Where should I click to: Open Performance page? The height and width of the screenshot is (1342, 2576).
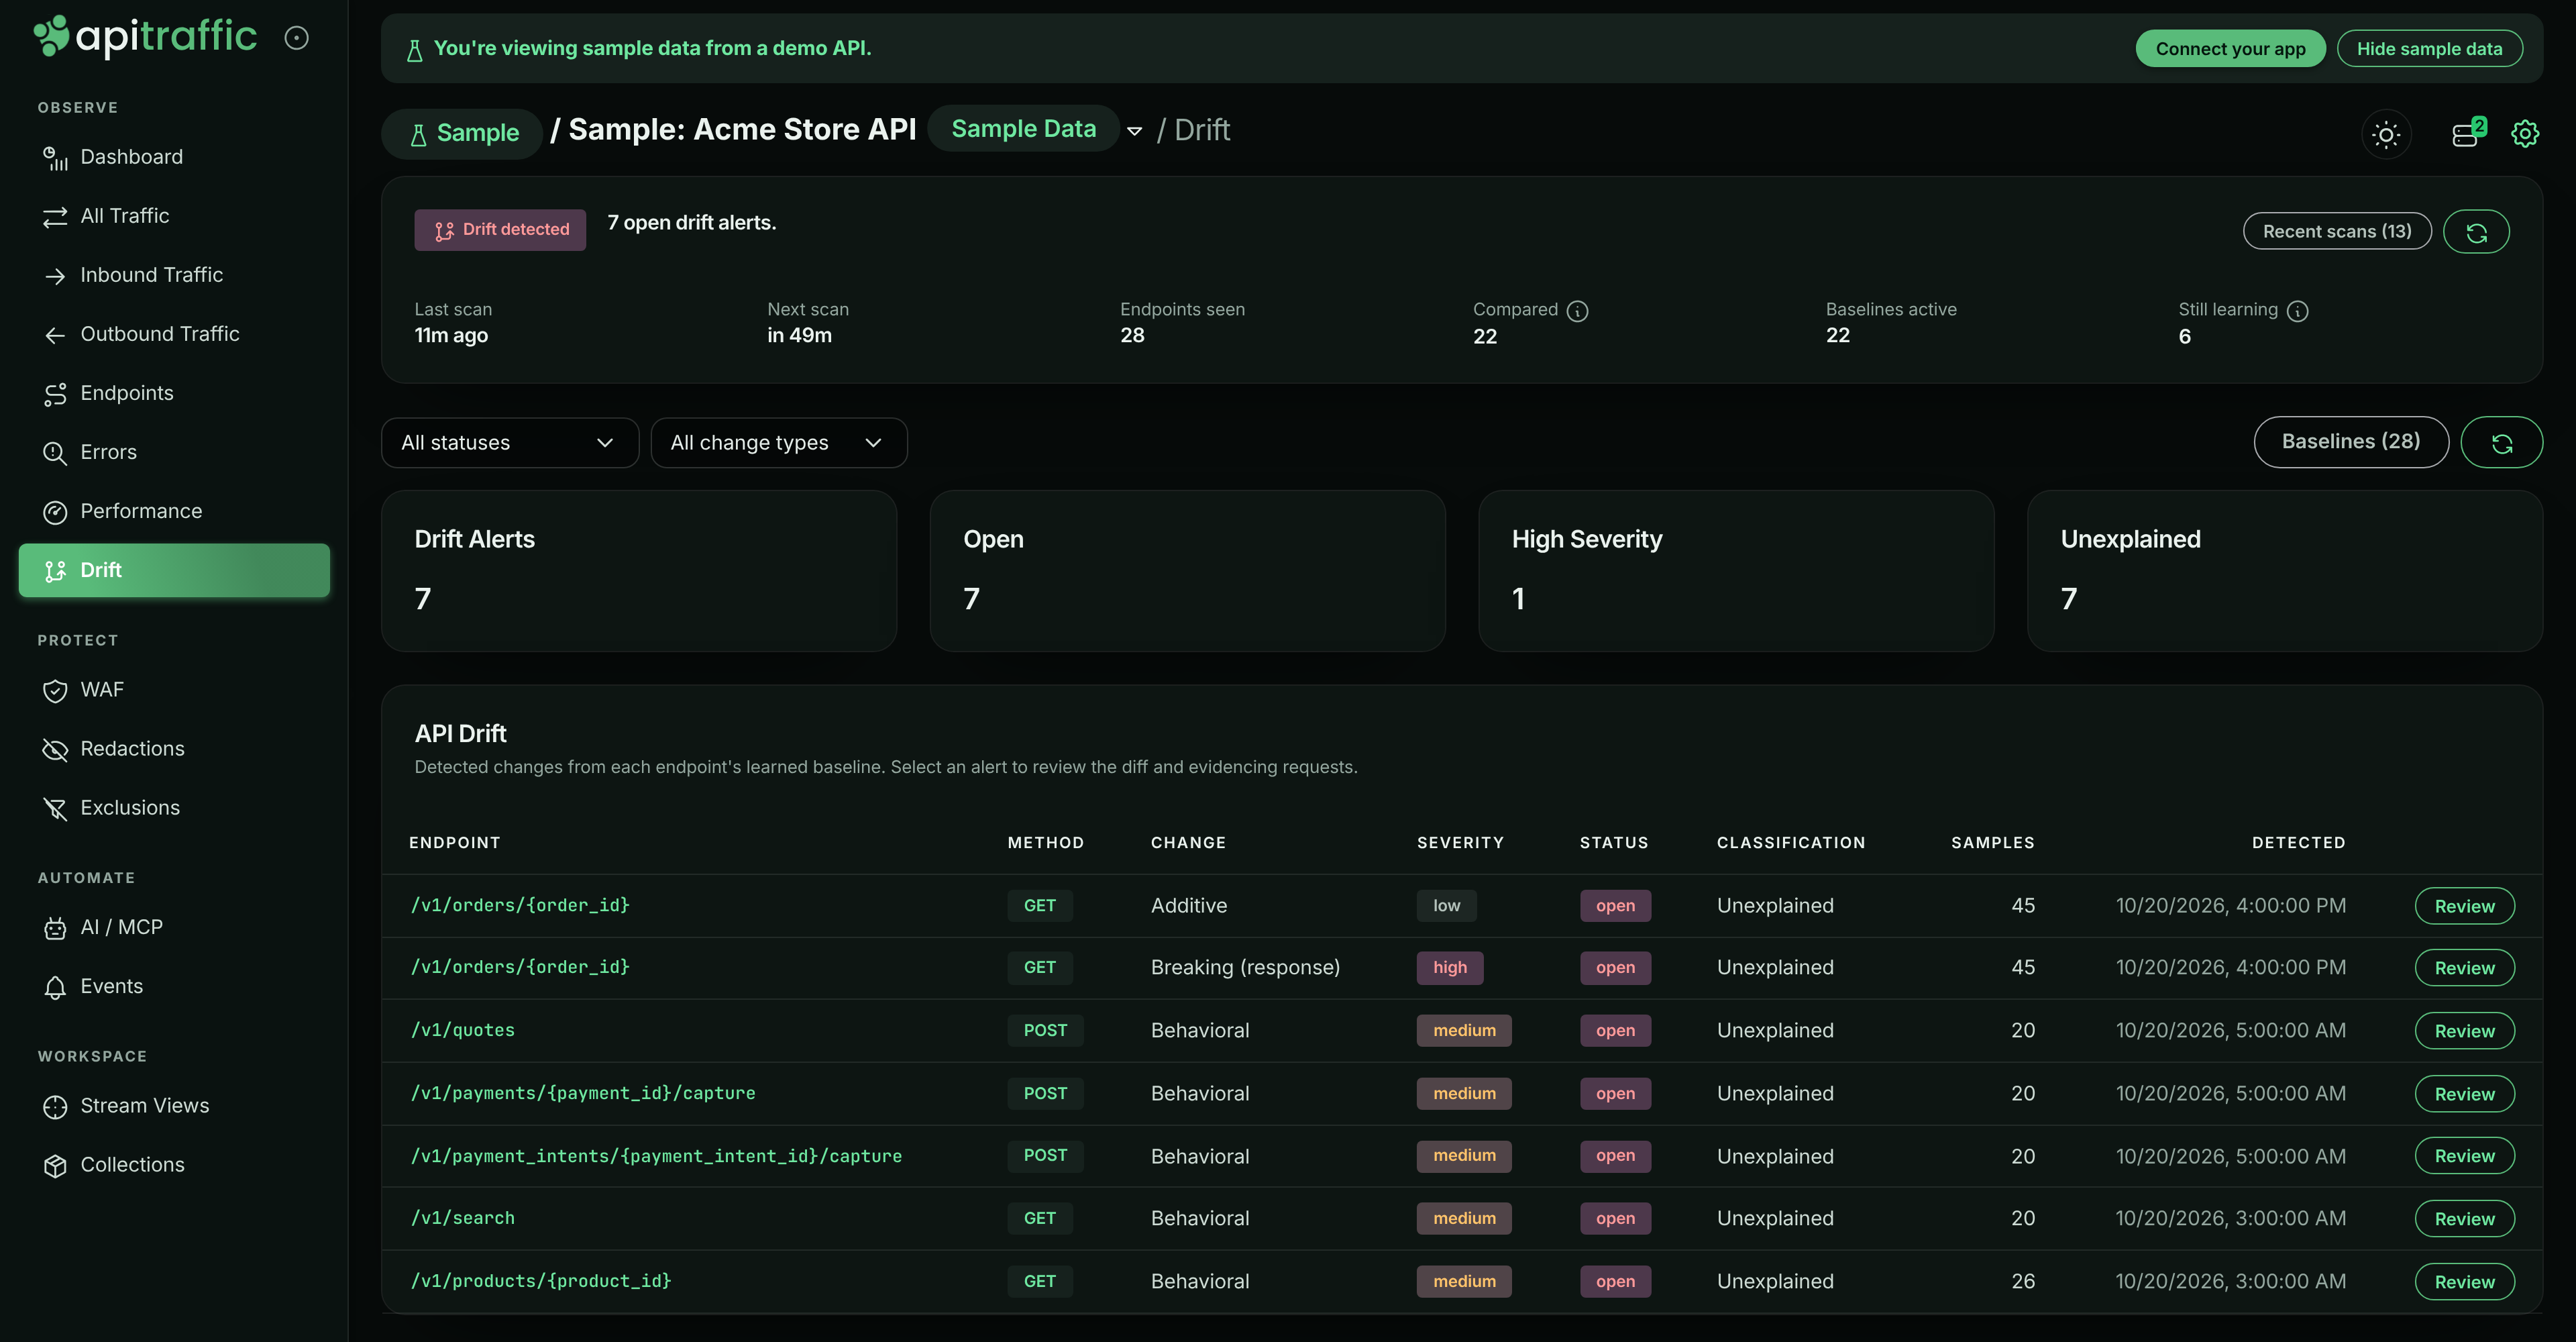174,511
